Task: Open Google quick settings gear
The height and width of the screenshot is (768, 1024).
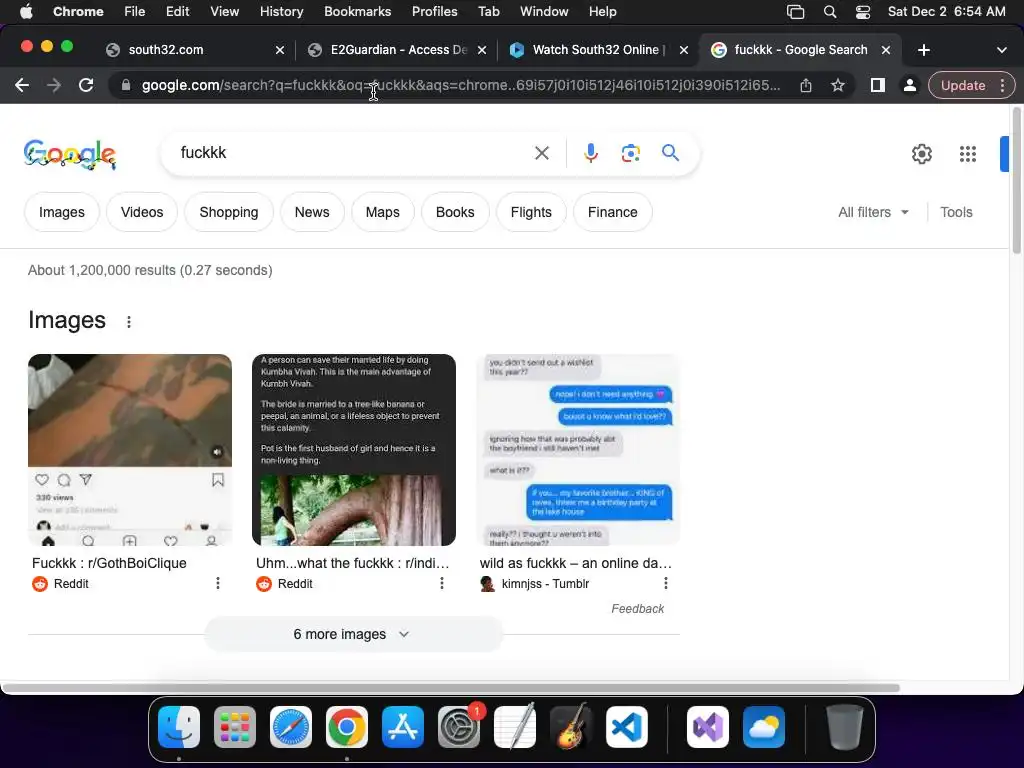Action: 921,154
